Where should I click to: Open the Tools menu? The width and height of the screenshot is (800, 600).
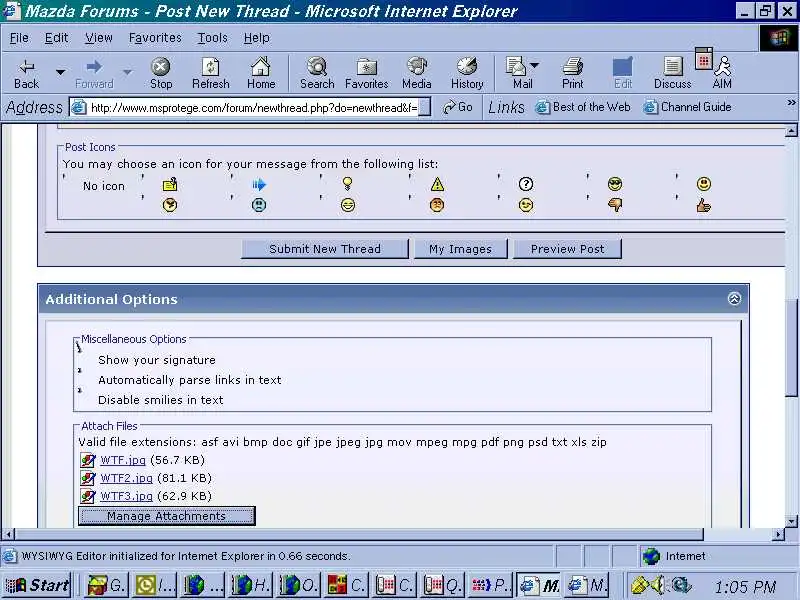pyautogui.click(x=212, y=38)
